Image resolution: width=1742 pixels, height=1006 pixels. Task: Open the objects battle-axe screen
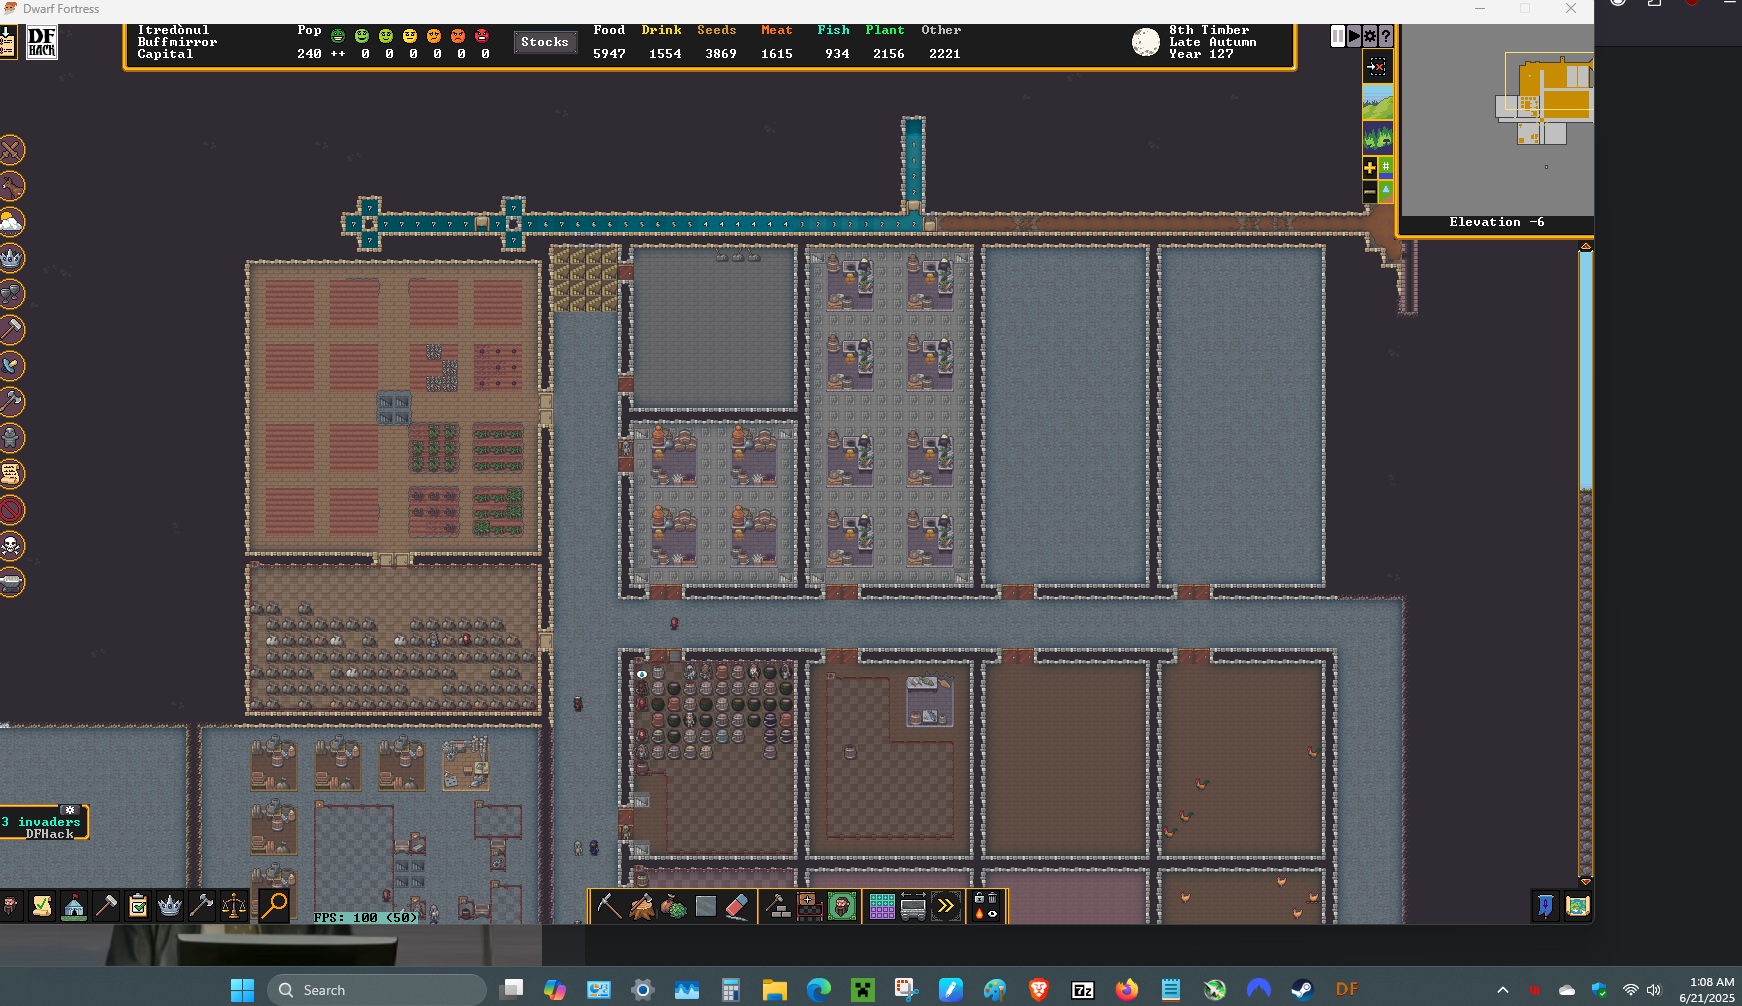[x=202, y=906]
